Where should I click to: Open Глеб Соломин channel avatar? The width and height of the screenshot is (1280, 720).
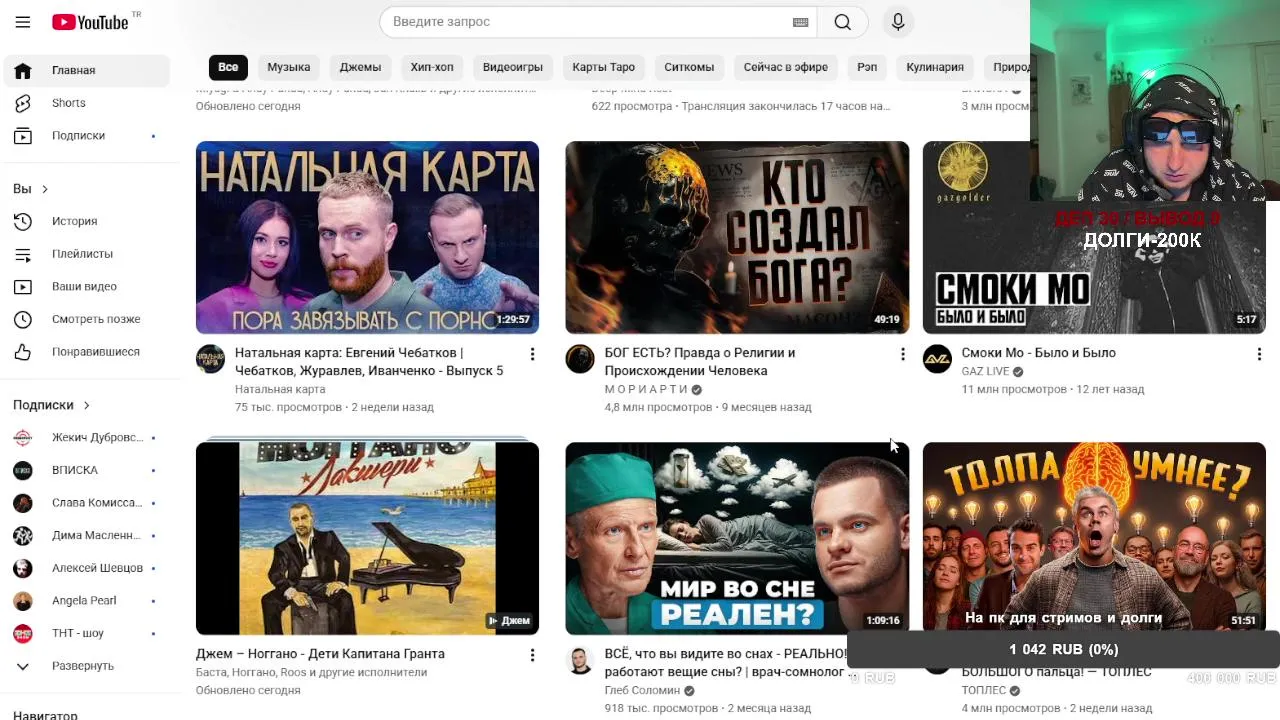(580, 660)
